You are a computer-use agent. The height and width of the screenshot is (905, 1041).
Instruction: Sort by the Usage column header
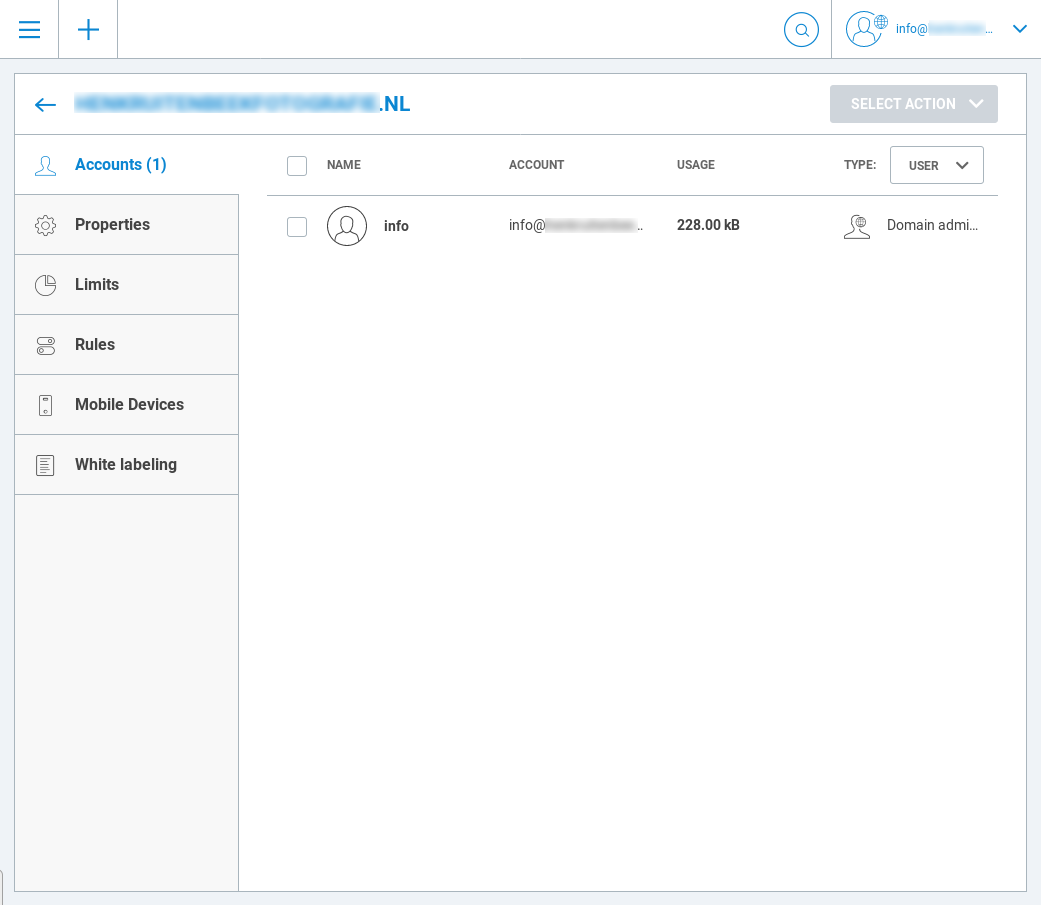(x=695, y=165)
